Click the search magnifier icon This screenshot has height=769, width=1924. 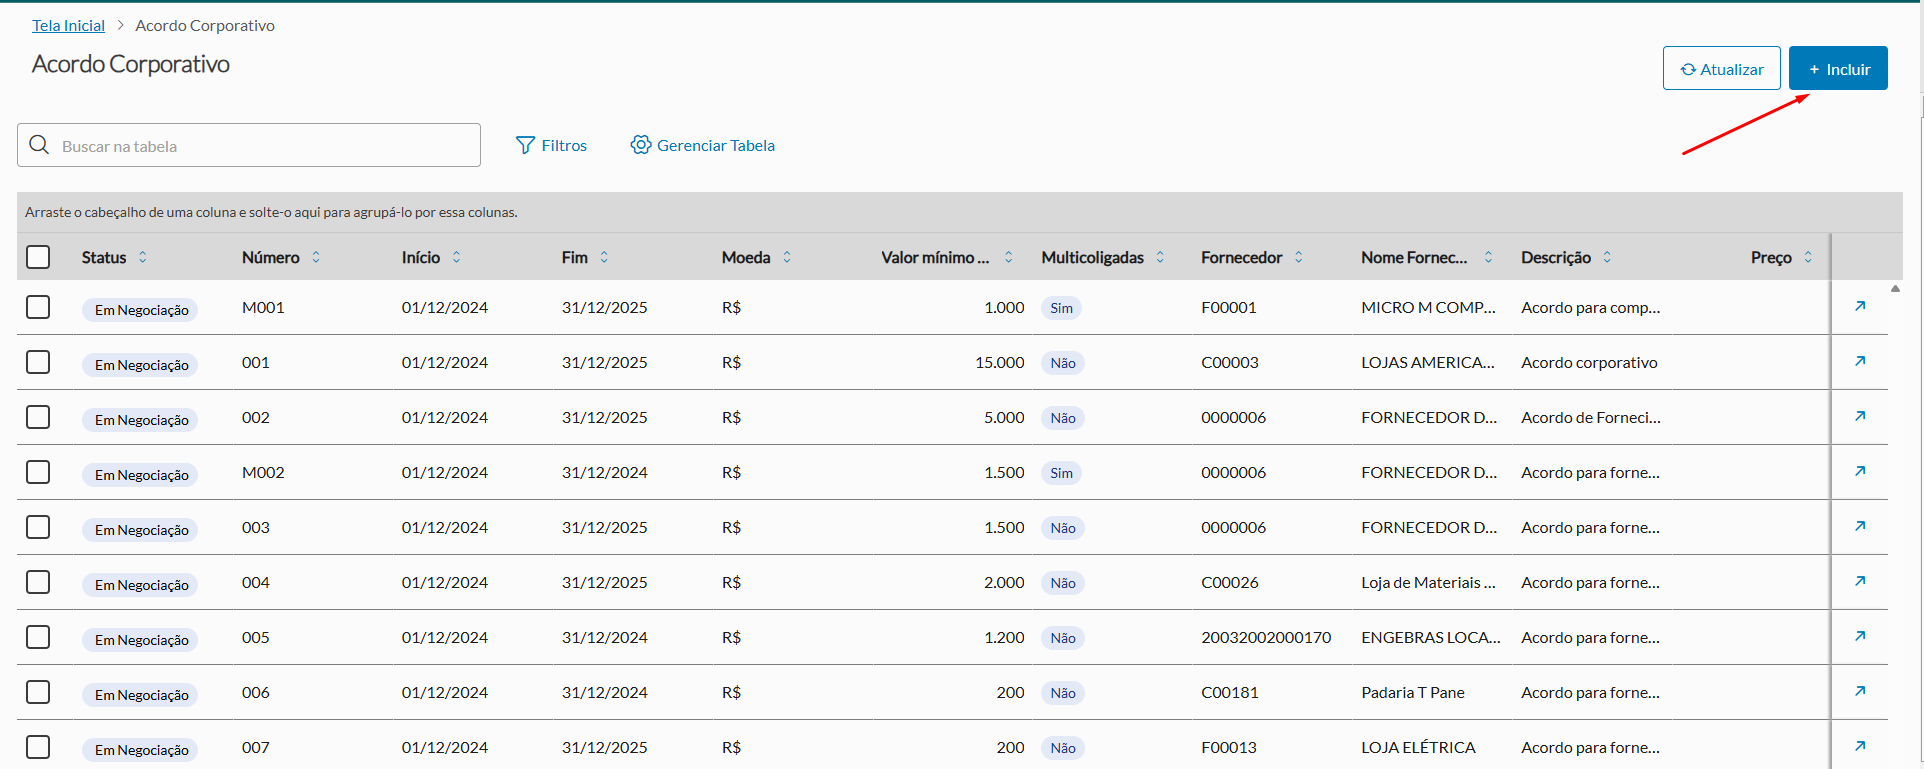[39, 145]
